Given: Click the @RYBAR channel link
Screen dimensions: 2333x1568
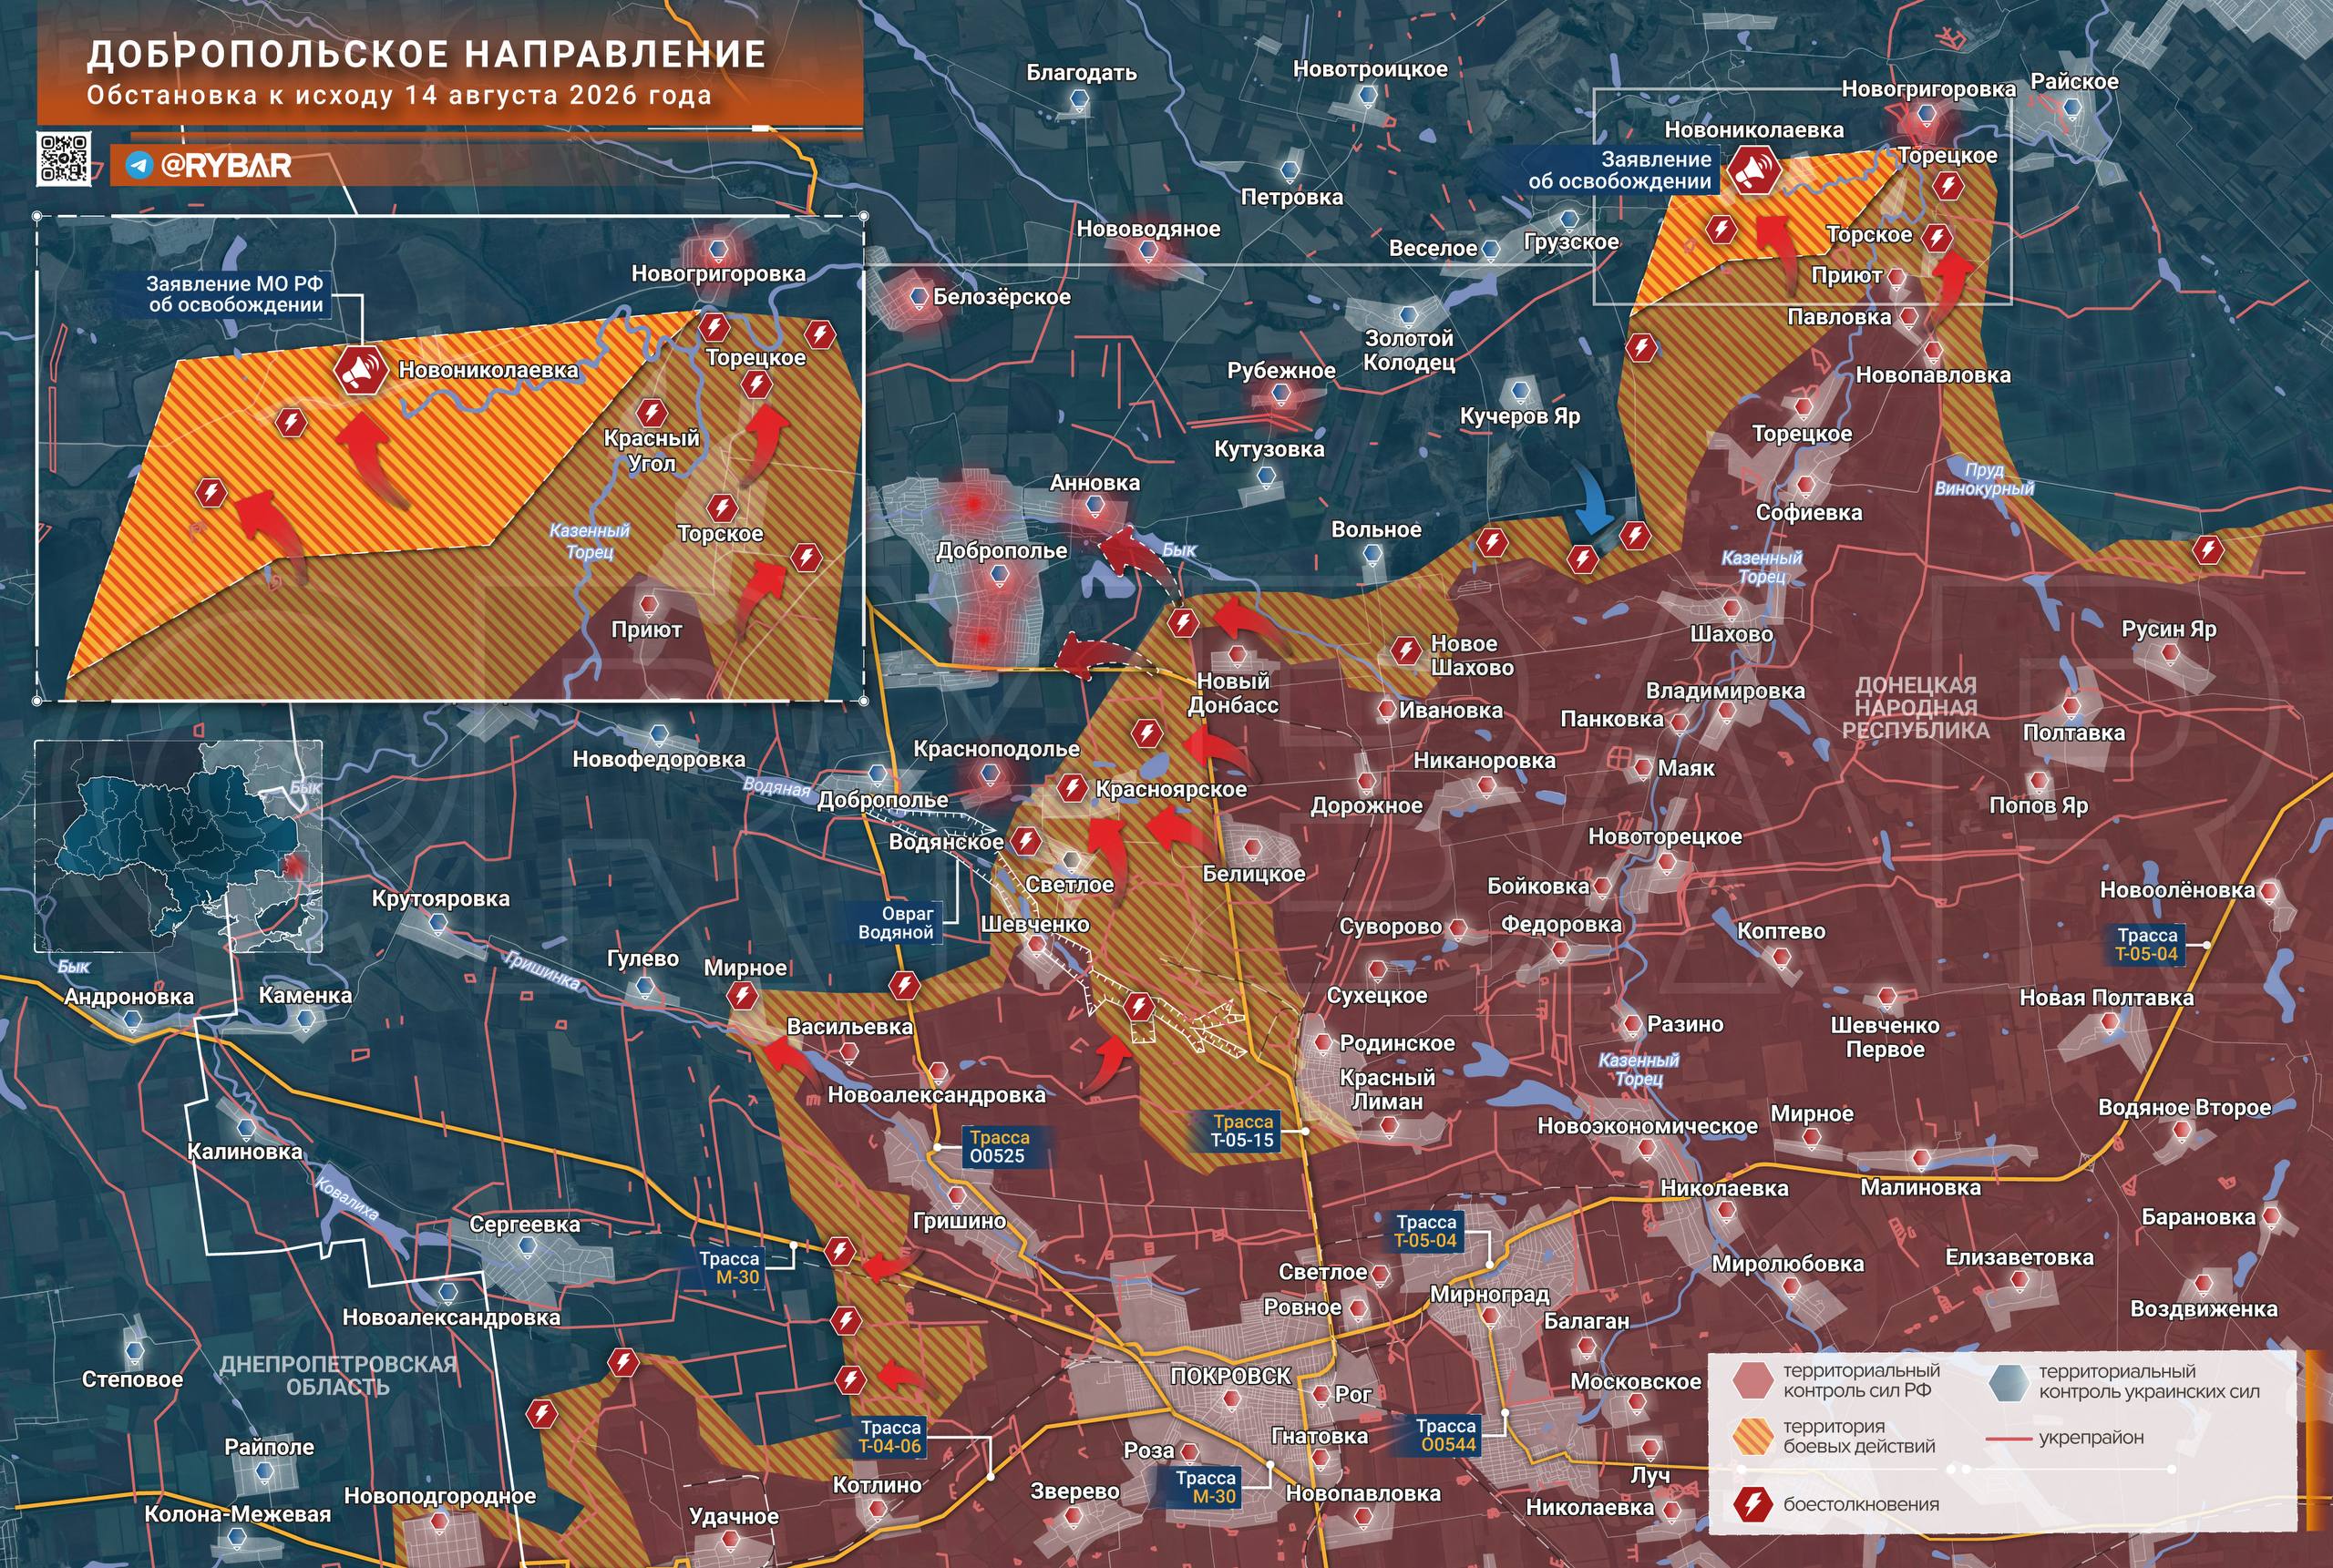Looking at the screenshot, I should coord(226,166).
